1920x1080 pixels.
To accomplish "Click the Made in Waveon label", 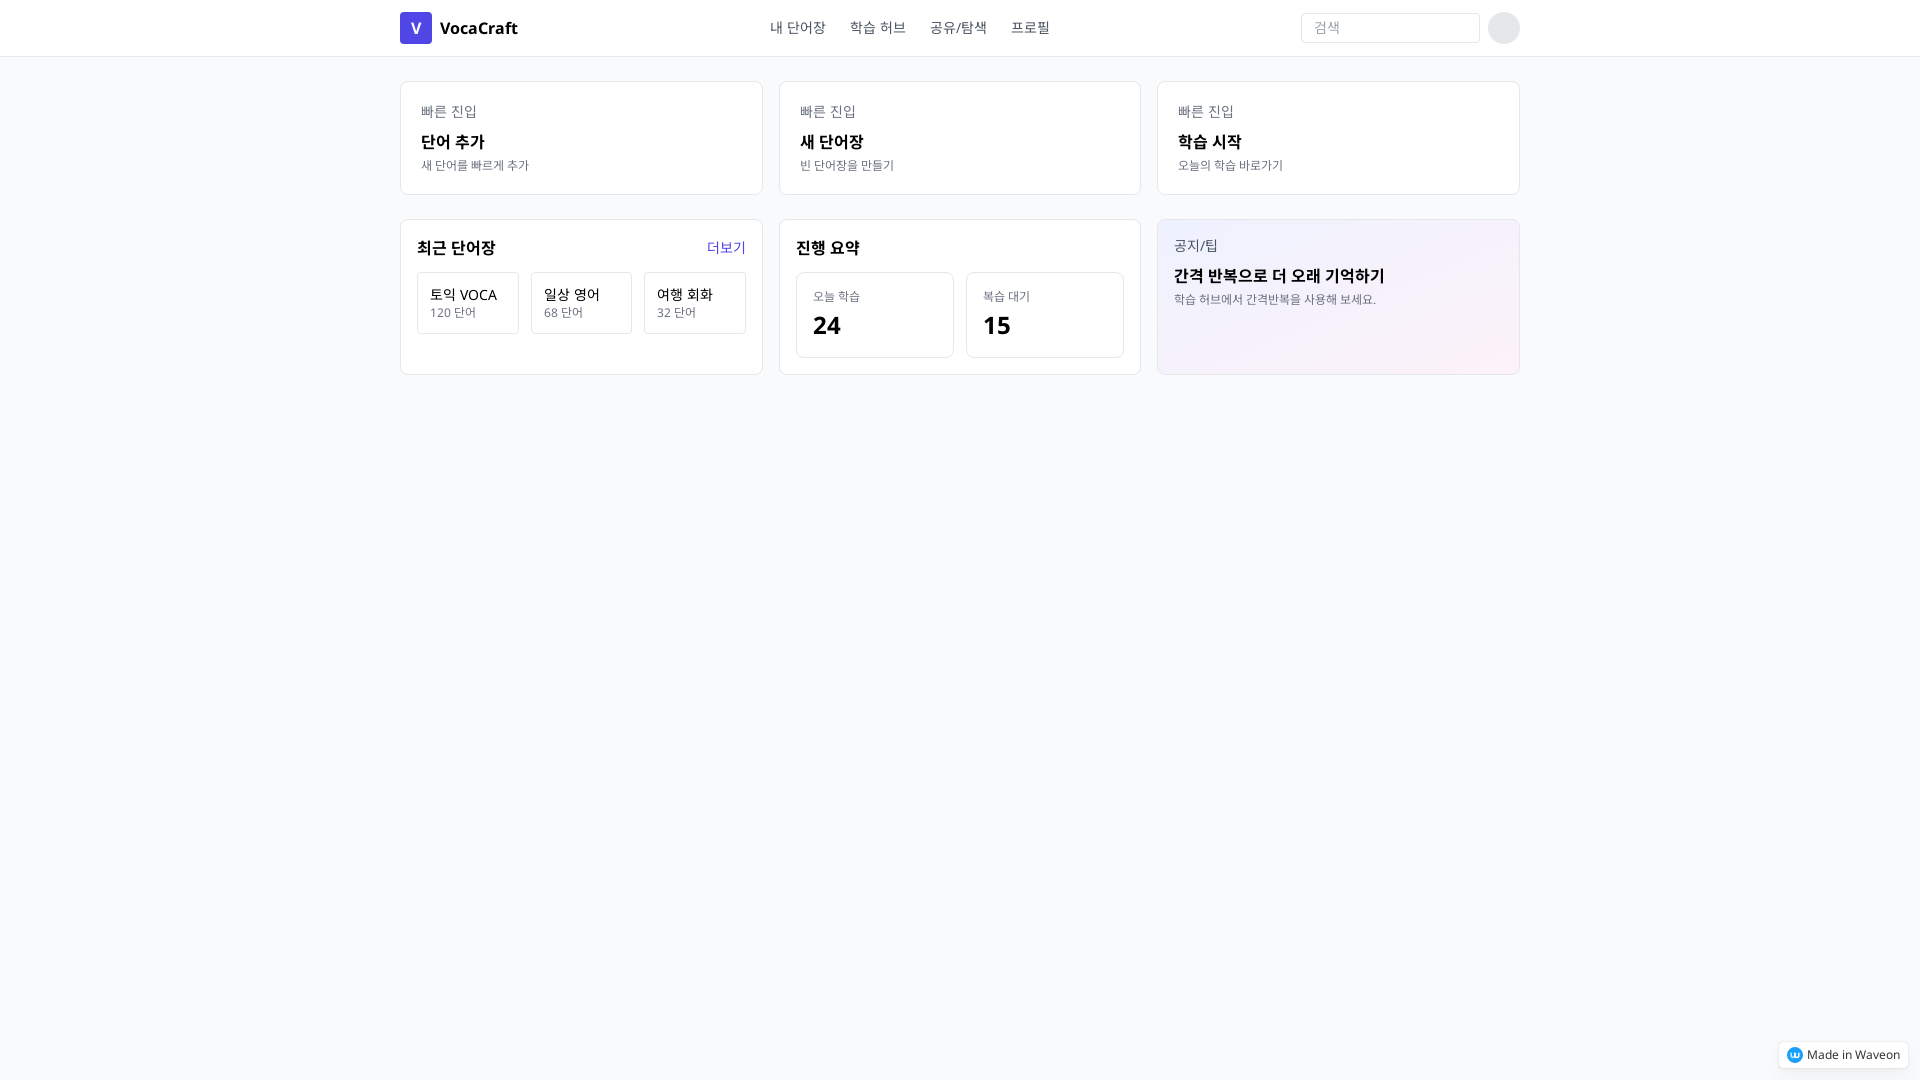I will tap(1852, 1054).
